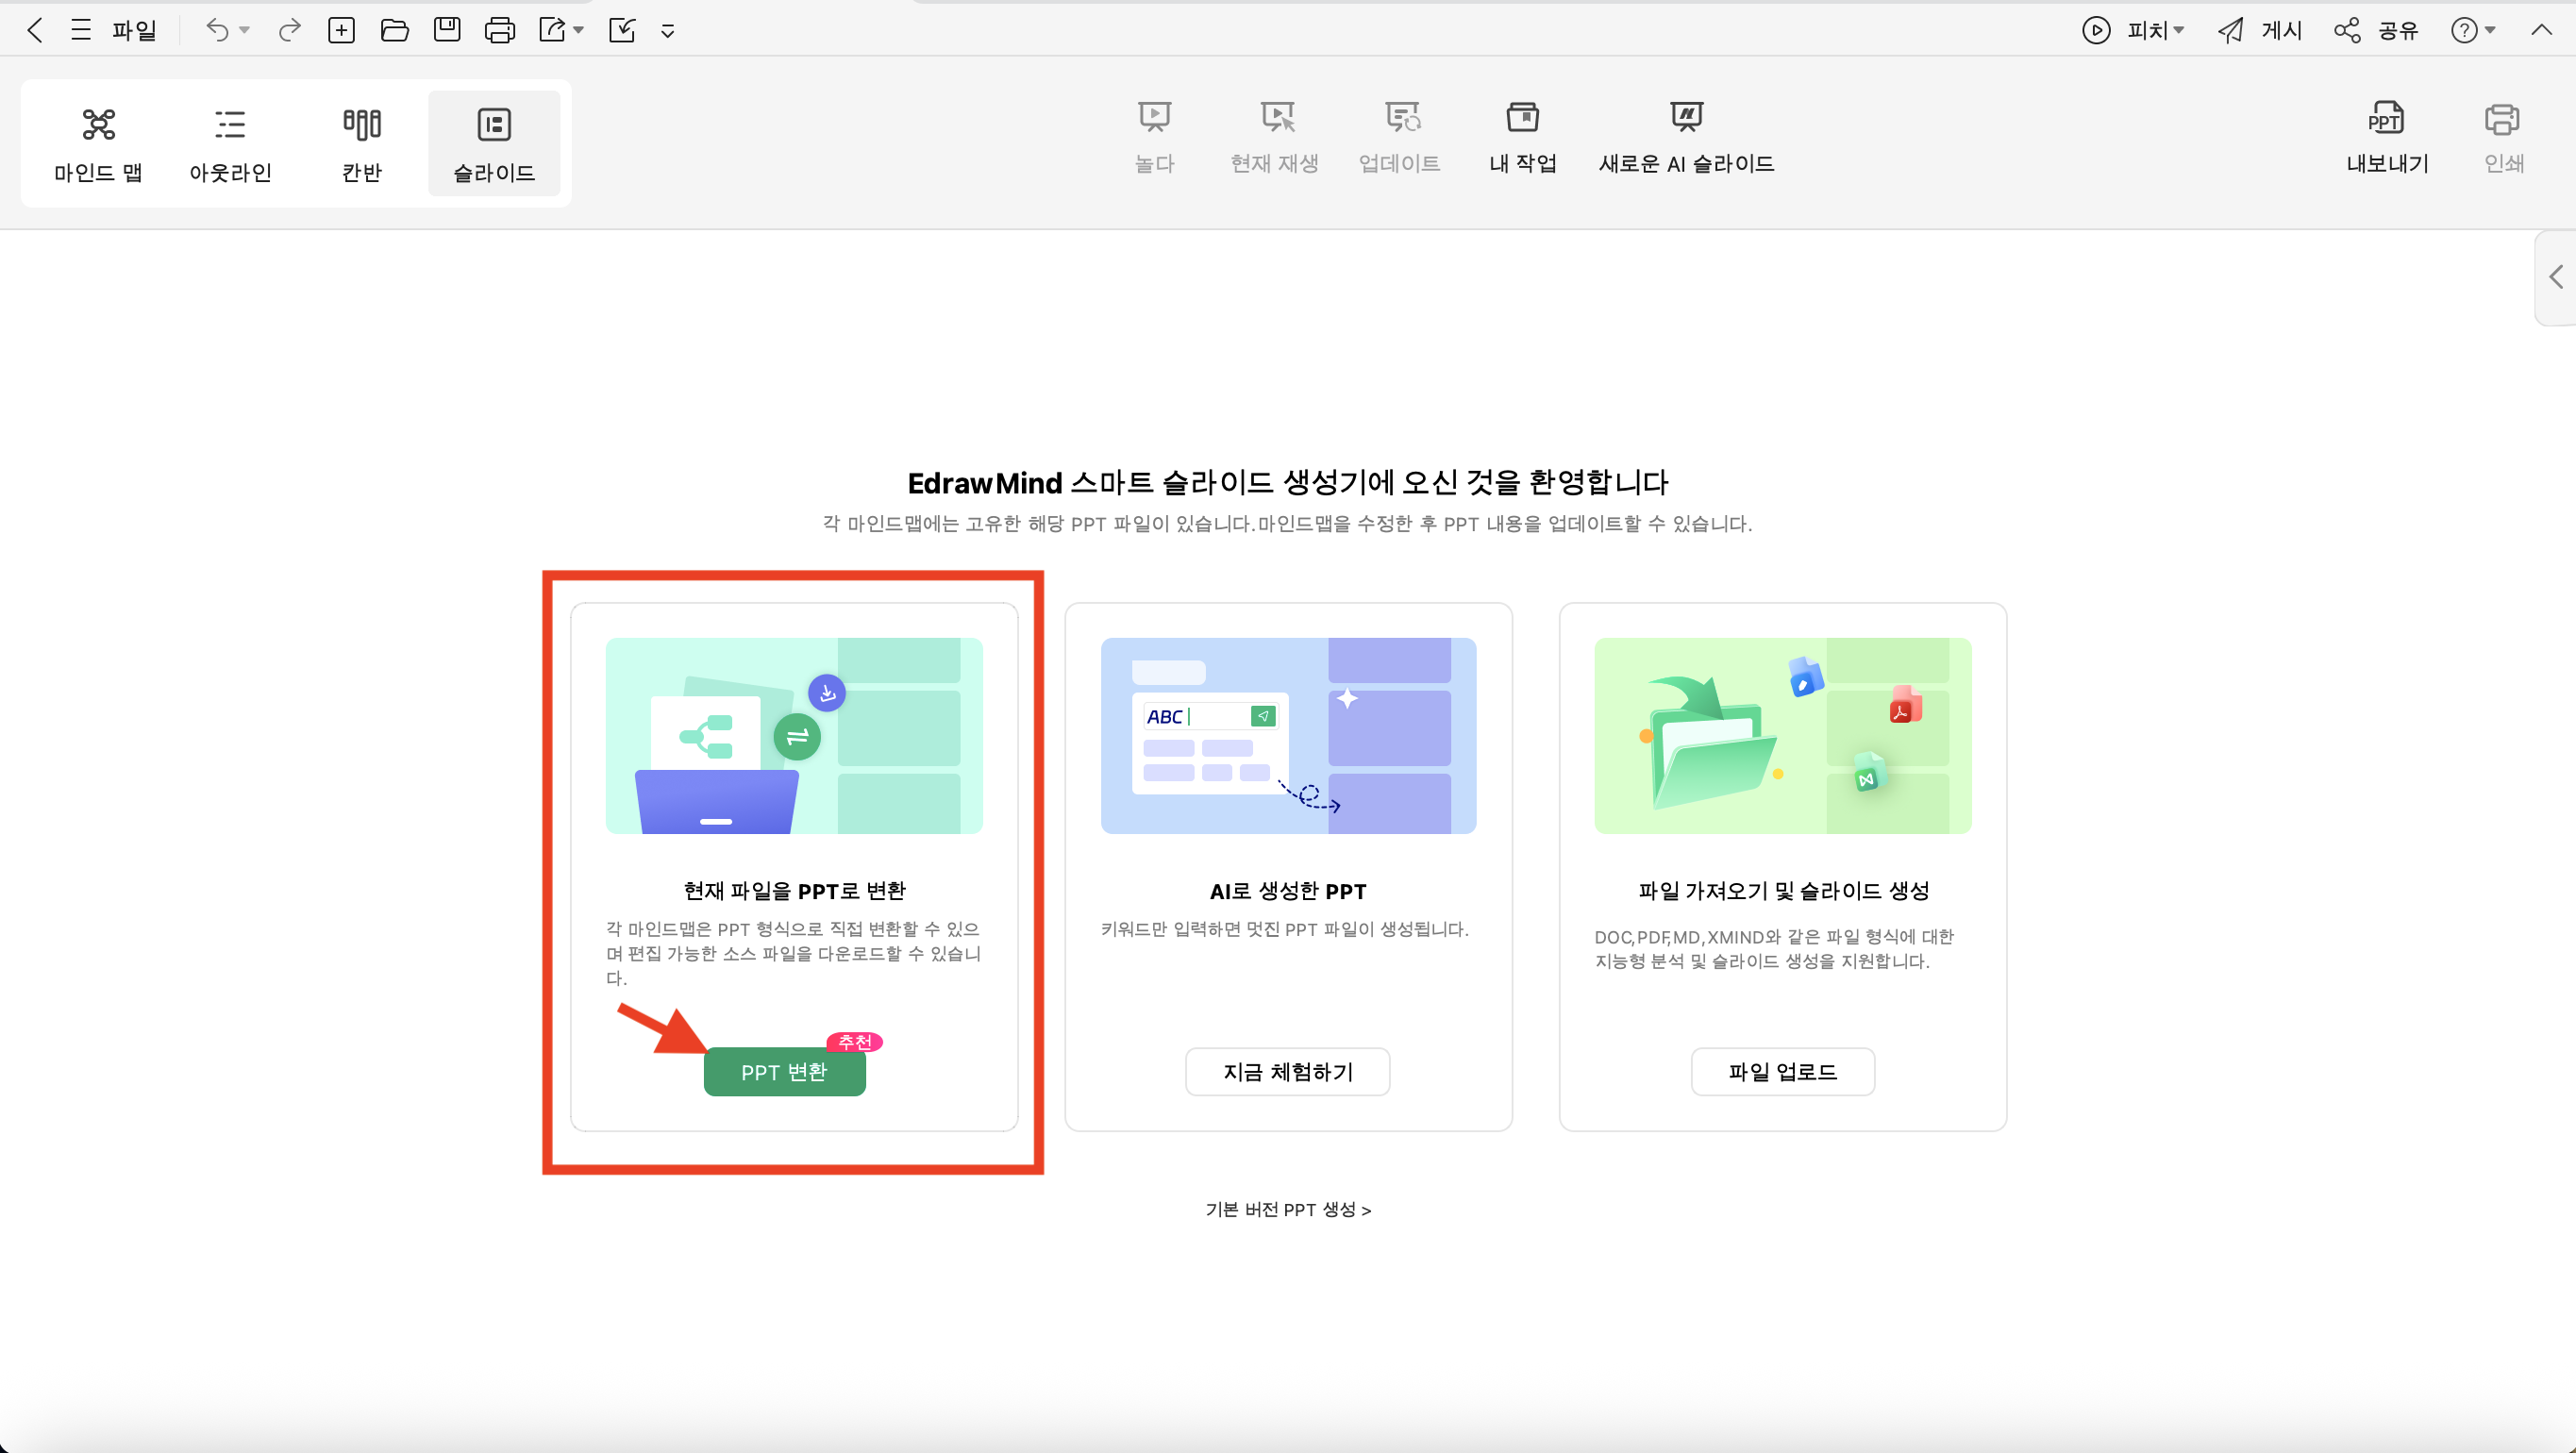Image resolution: width=2576 pixels, height=1453 pixels.
Task: Open the 기본 버전 PPT 생성 link
Action: (1288, 1210)
